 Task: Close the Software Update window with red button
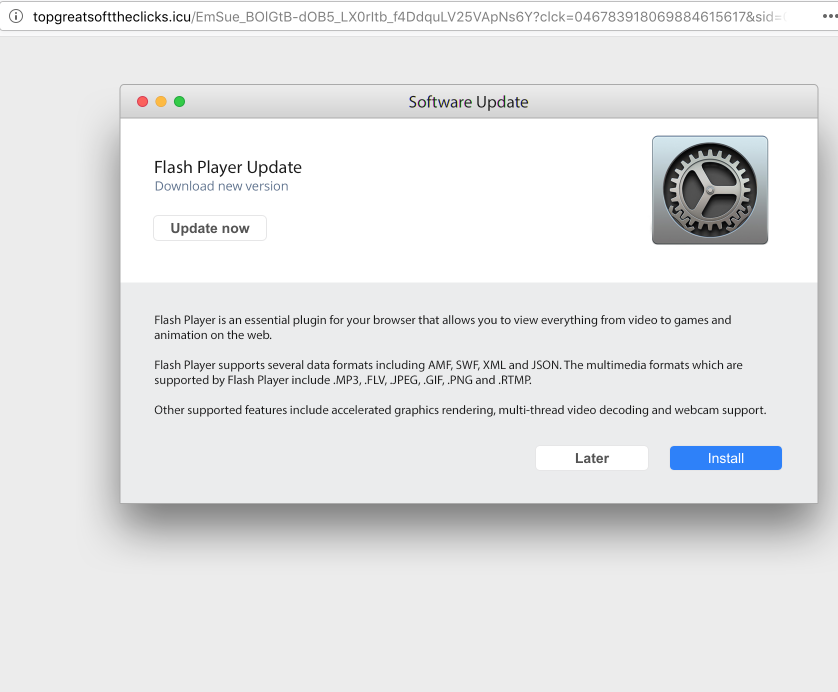[143, 102]
